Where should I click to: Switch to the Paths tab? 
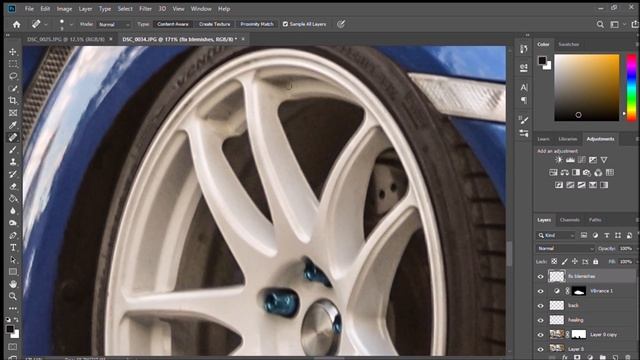(x=595, y=220)
